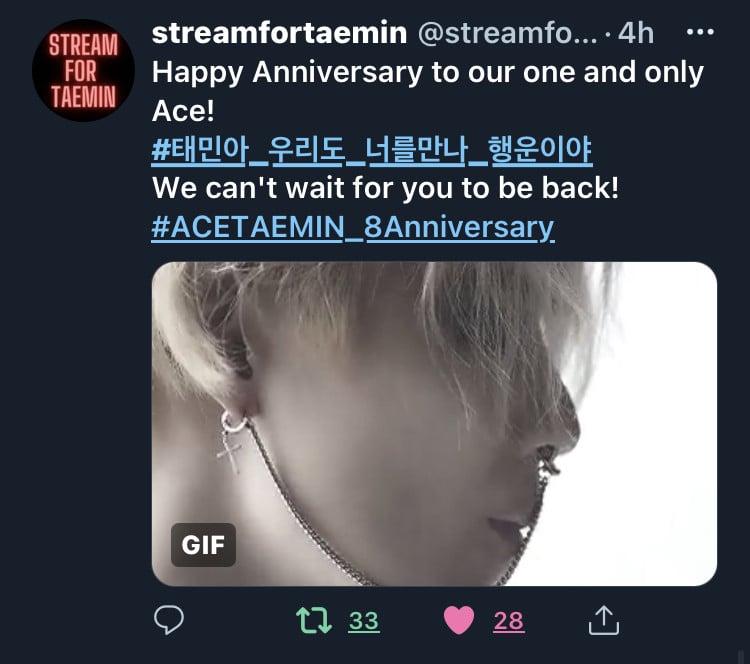Click the green retweet arrows icon
The image size is (750, 664).
tap(314, 620)
